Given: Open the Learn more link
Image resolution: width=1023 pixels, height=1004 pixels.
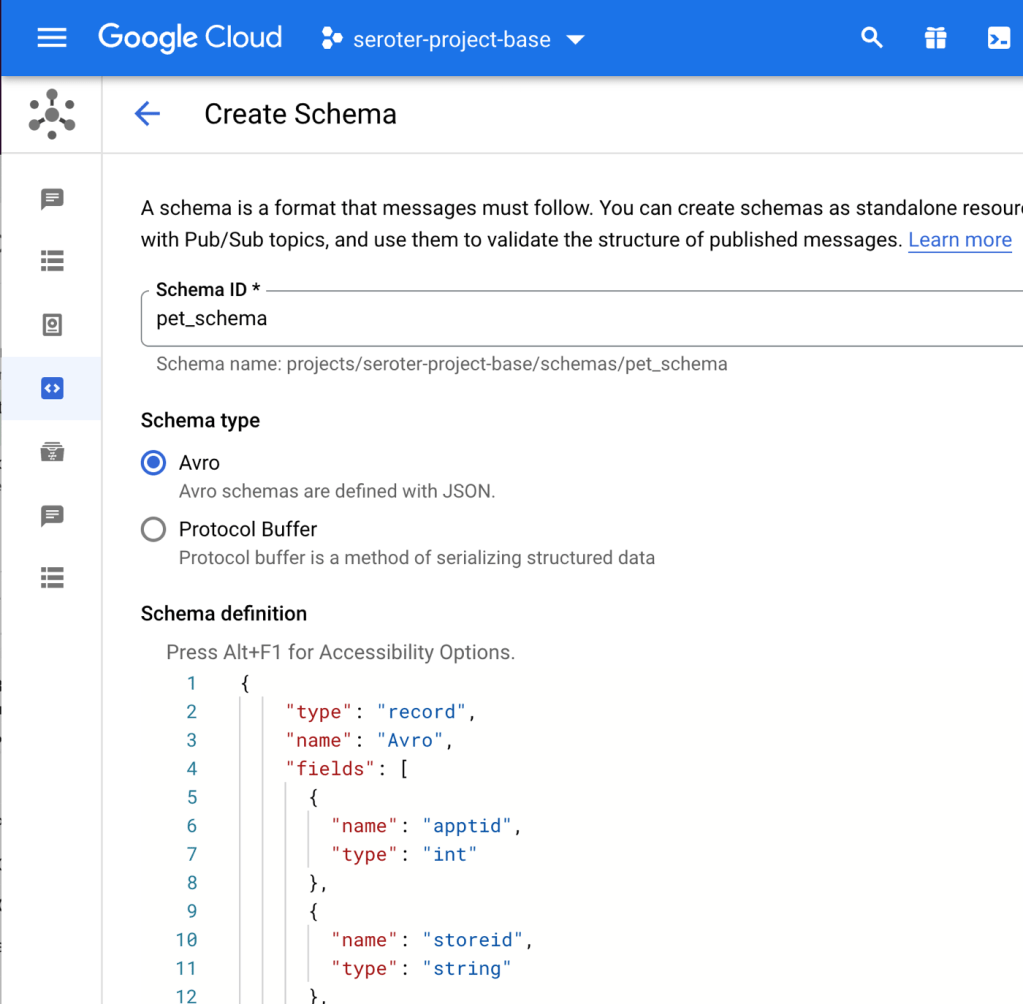Looking at the screenshot, I should [959, 240].
